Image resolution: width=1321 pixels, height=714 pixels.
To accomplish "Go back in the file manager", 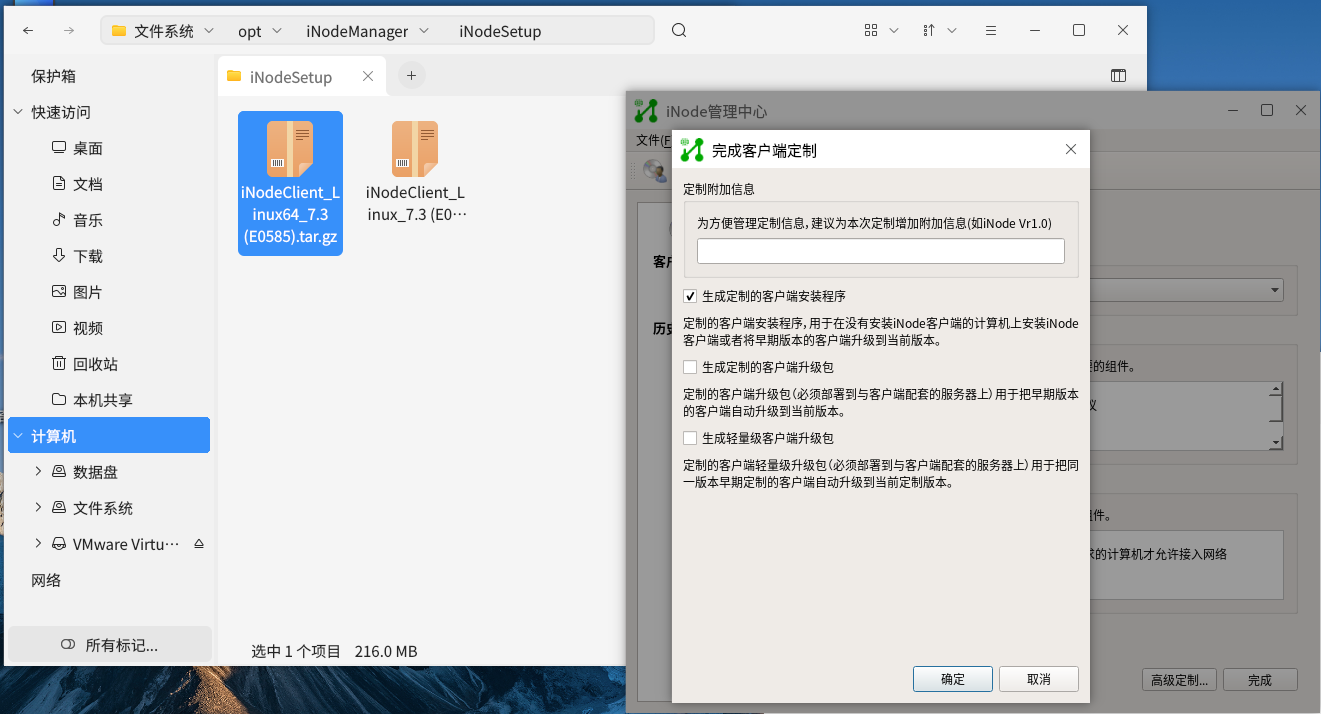I will point(29,31).
